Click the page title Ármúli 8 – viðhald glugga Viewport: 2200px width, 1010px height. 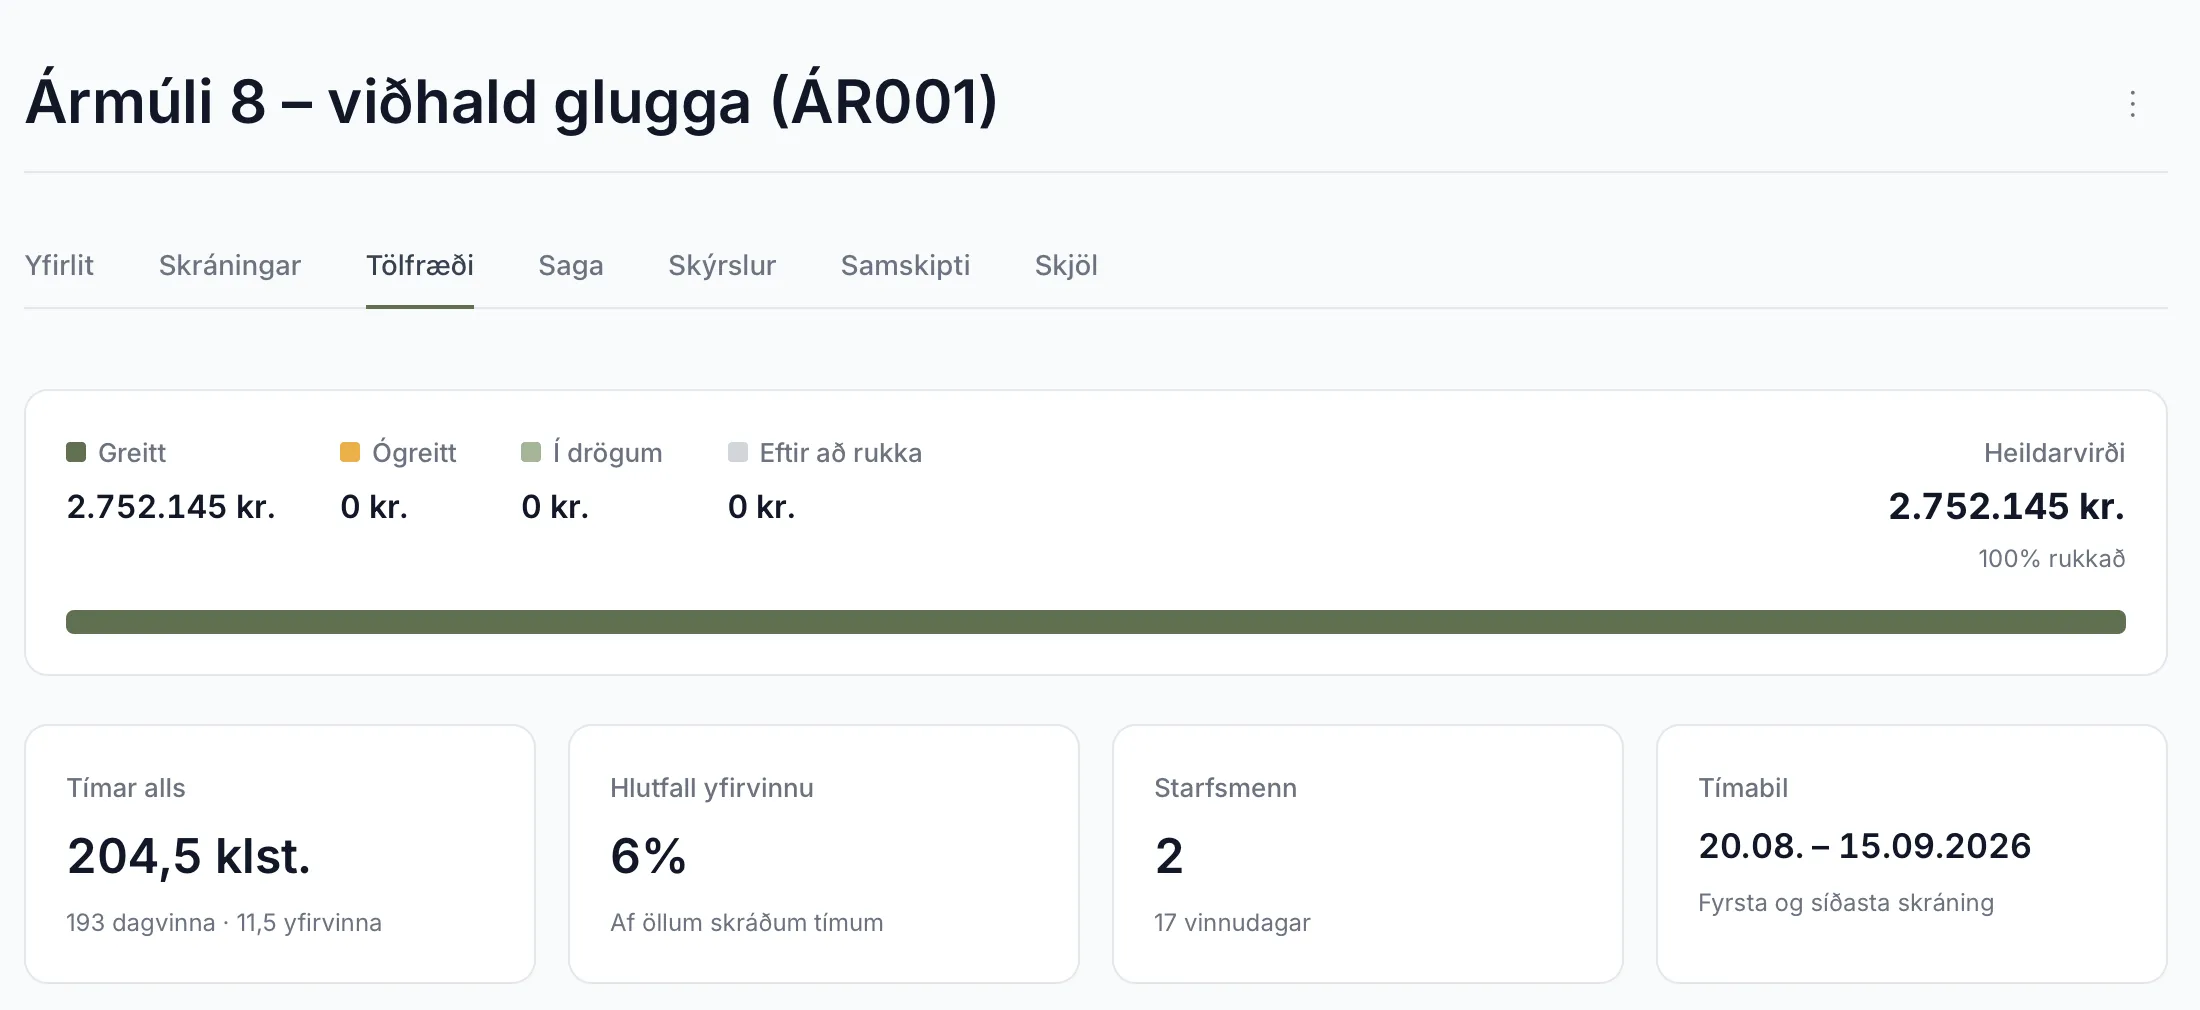click(x=511, y=101)
